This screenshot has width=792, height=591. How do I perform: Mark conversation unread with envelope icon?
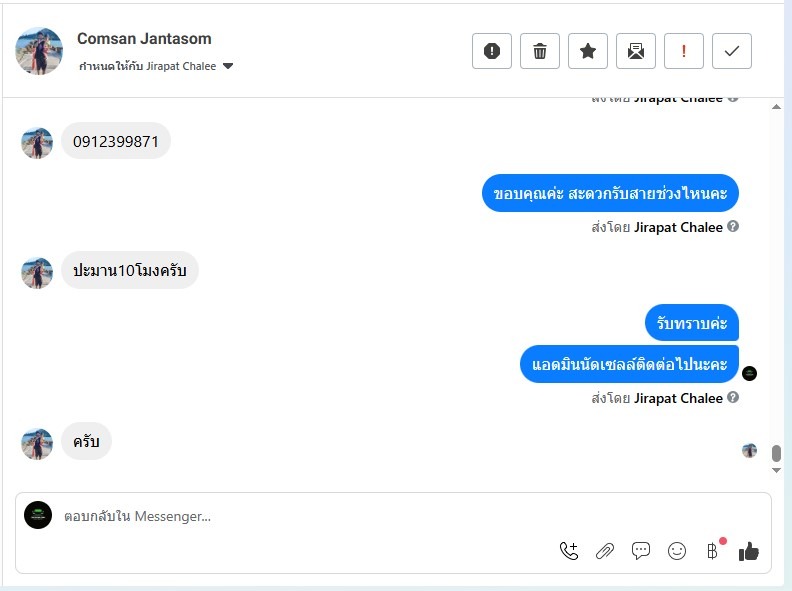point(635,51)
